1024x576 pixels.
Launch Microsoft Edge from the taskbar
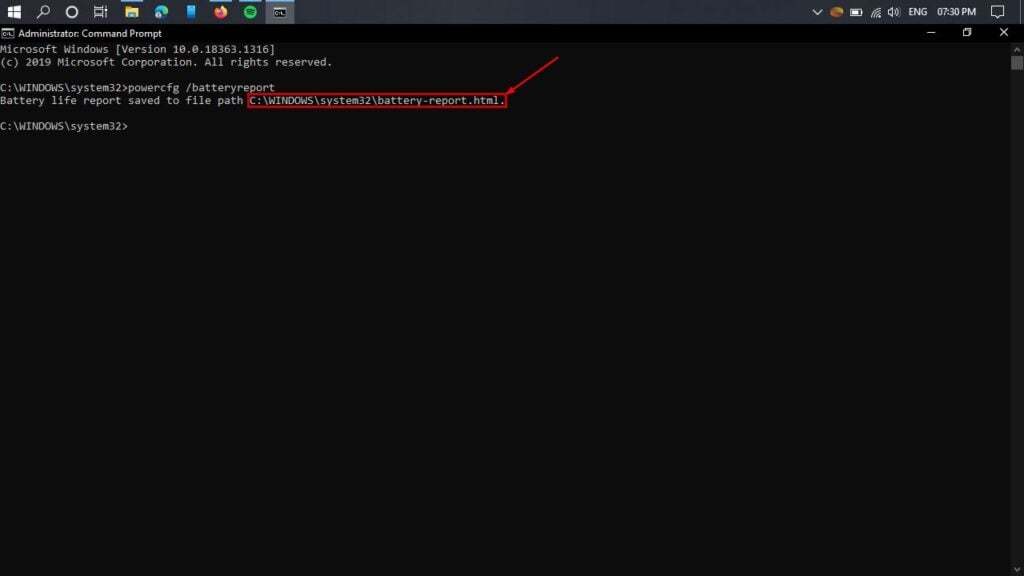161,12
